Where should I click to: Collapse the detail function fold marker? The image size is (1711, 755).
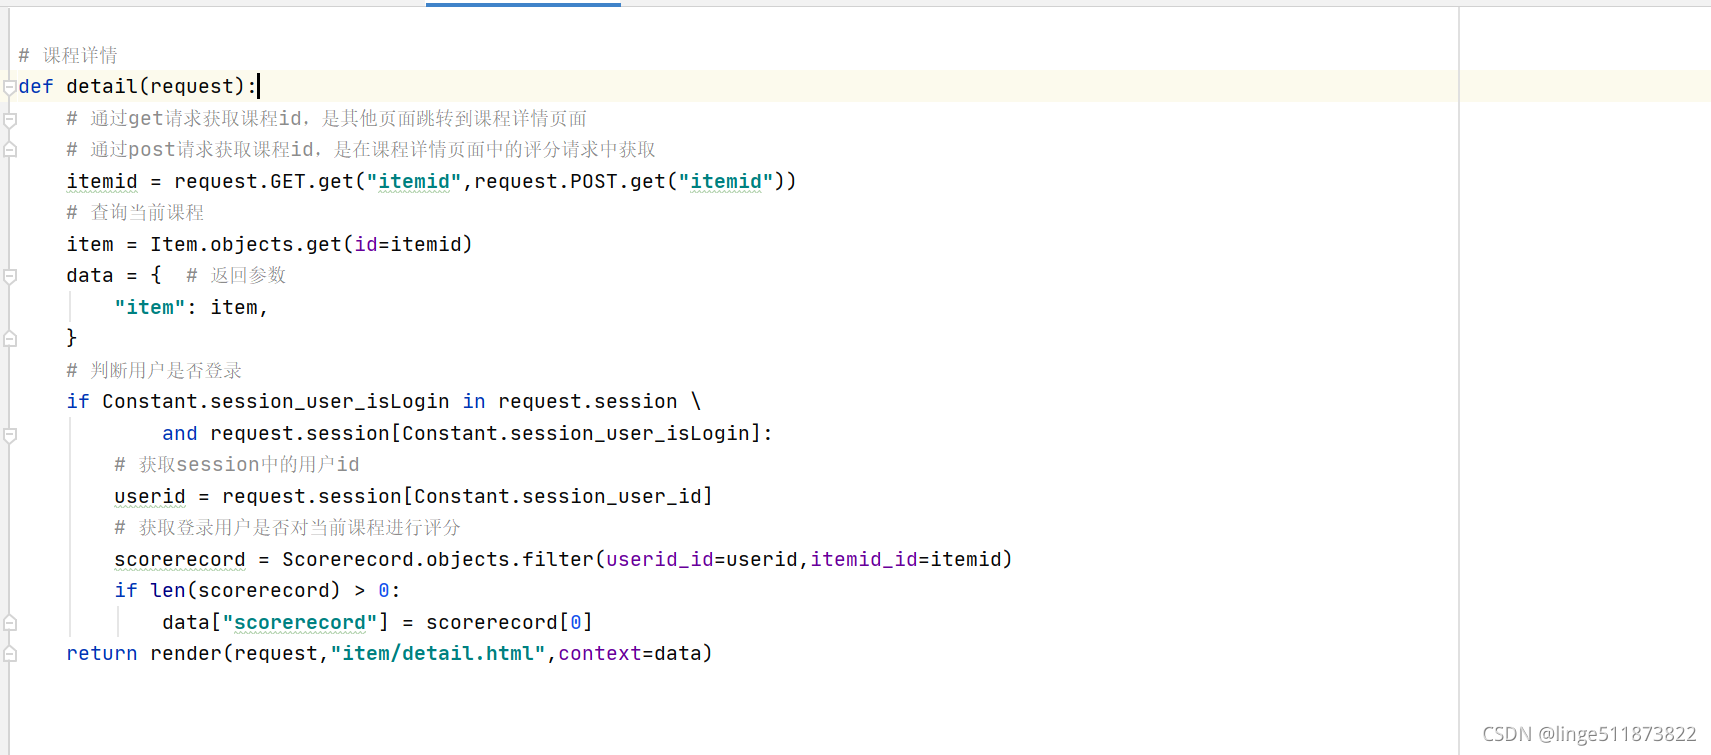point(10,87)
